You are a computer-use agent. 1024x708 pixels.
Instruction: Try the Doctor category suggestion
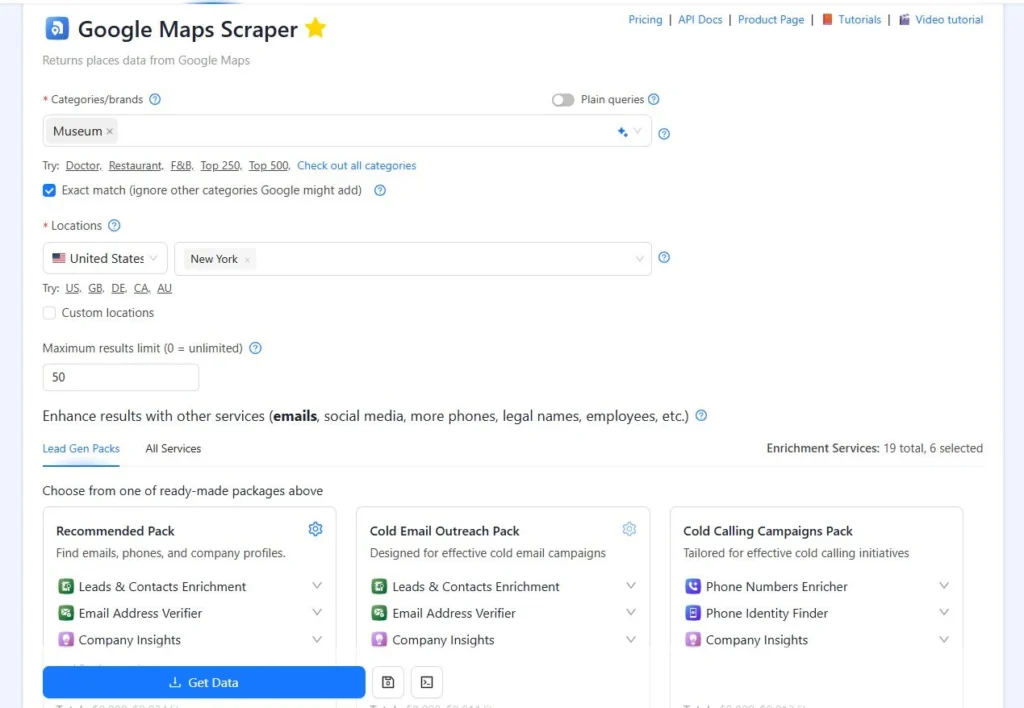83,166
